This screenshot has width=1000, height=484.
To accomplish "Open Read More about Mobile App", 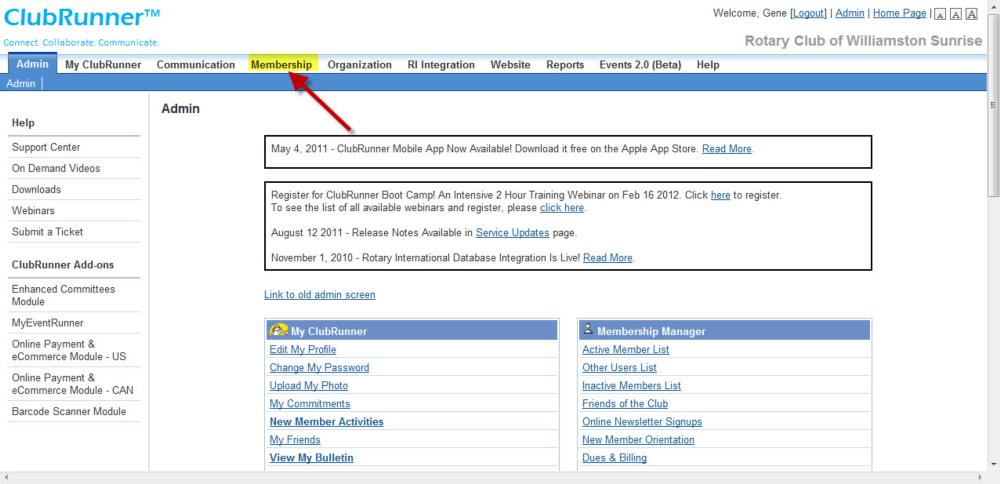I will [727, 149].
